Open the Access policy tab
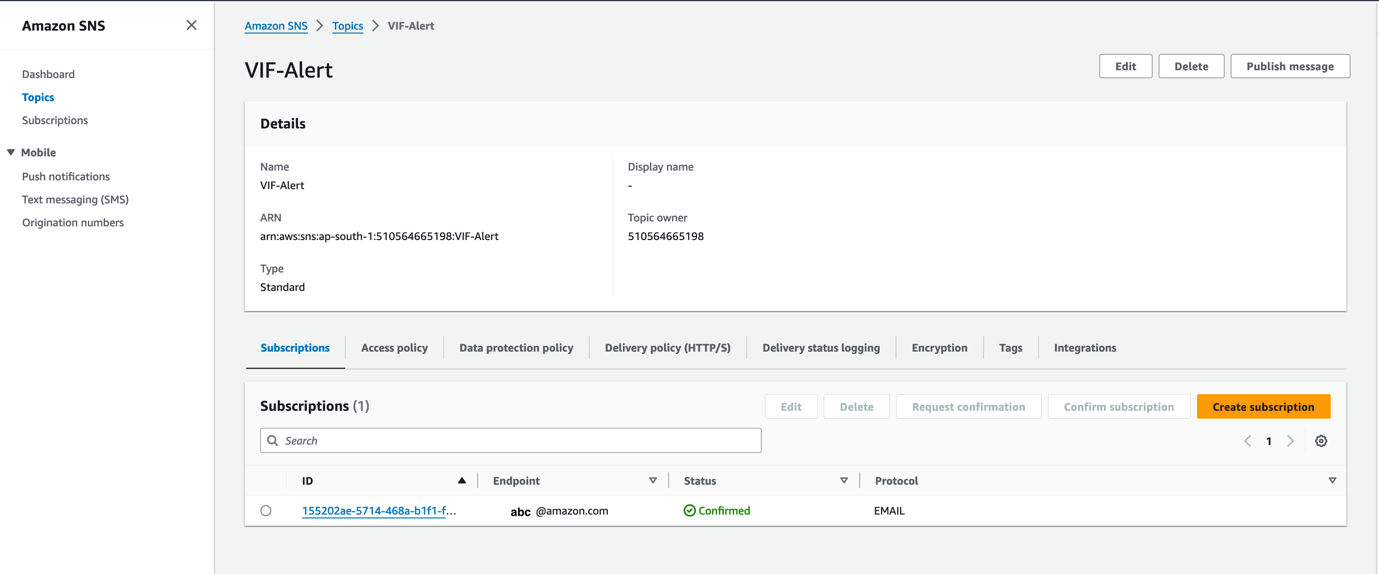This screenshot has width=1379, height=574. 394,348
